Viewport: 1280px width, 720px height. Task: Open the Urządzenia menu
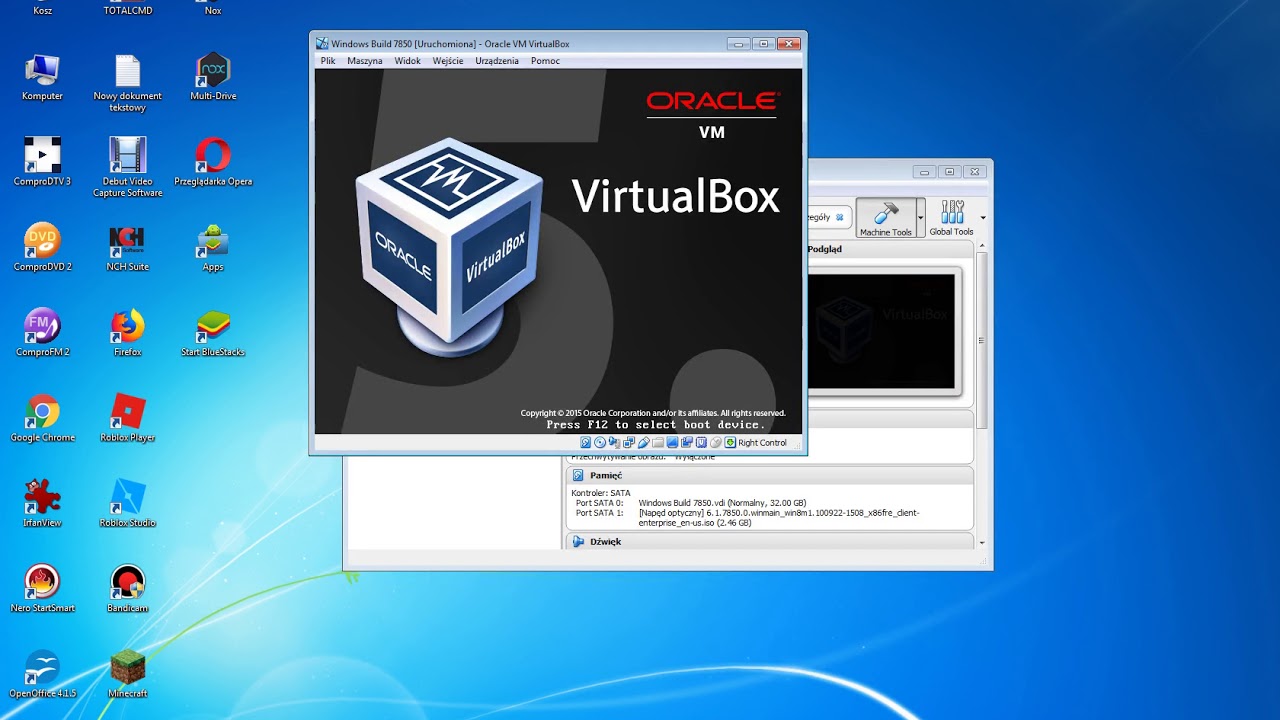click(x=497, y=61)
